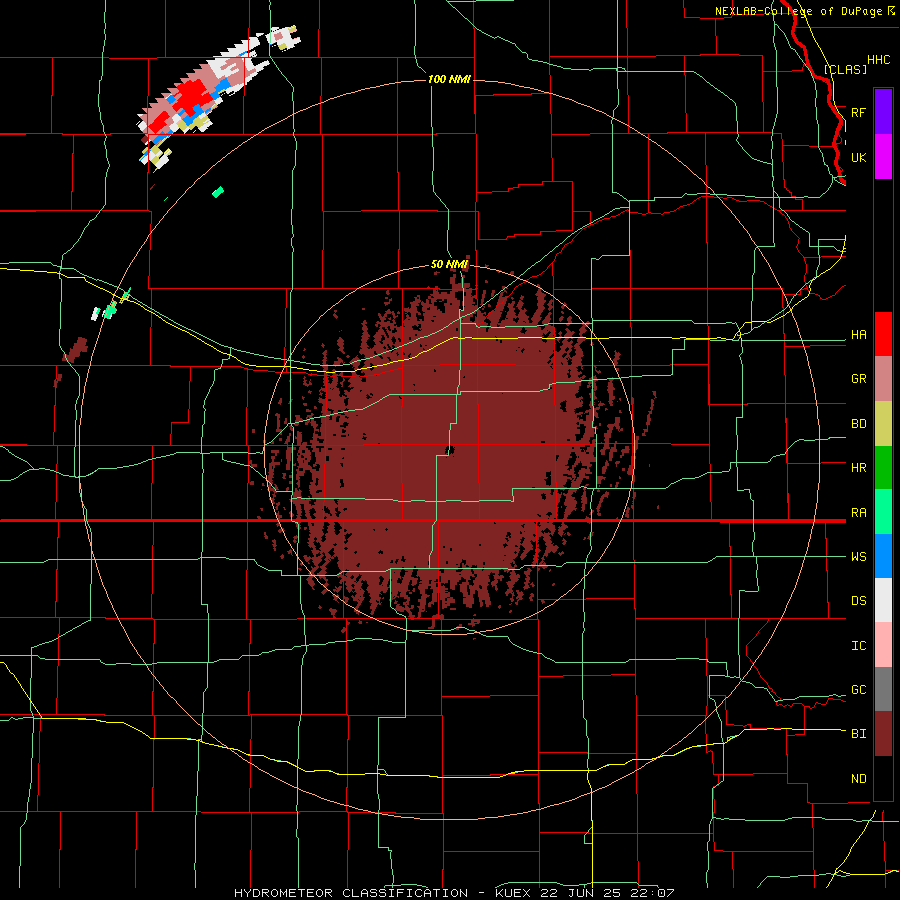Click the IC label in the legend

point(858,646)
